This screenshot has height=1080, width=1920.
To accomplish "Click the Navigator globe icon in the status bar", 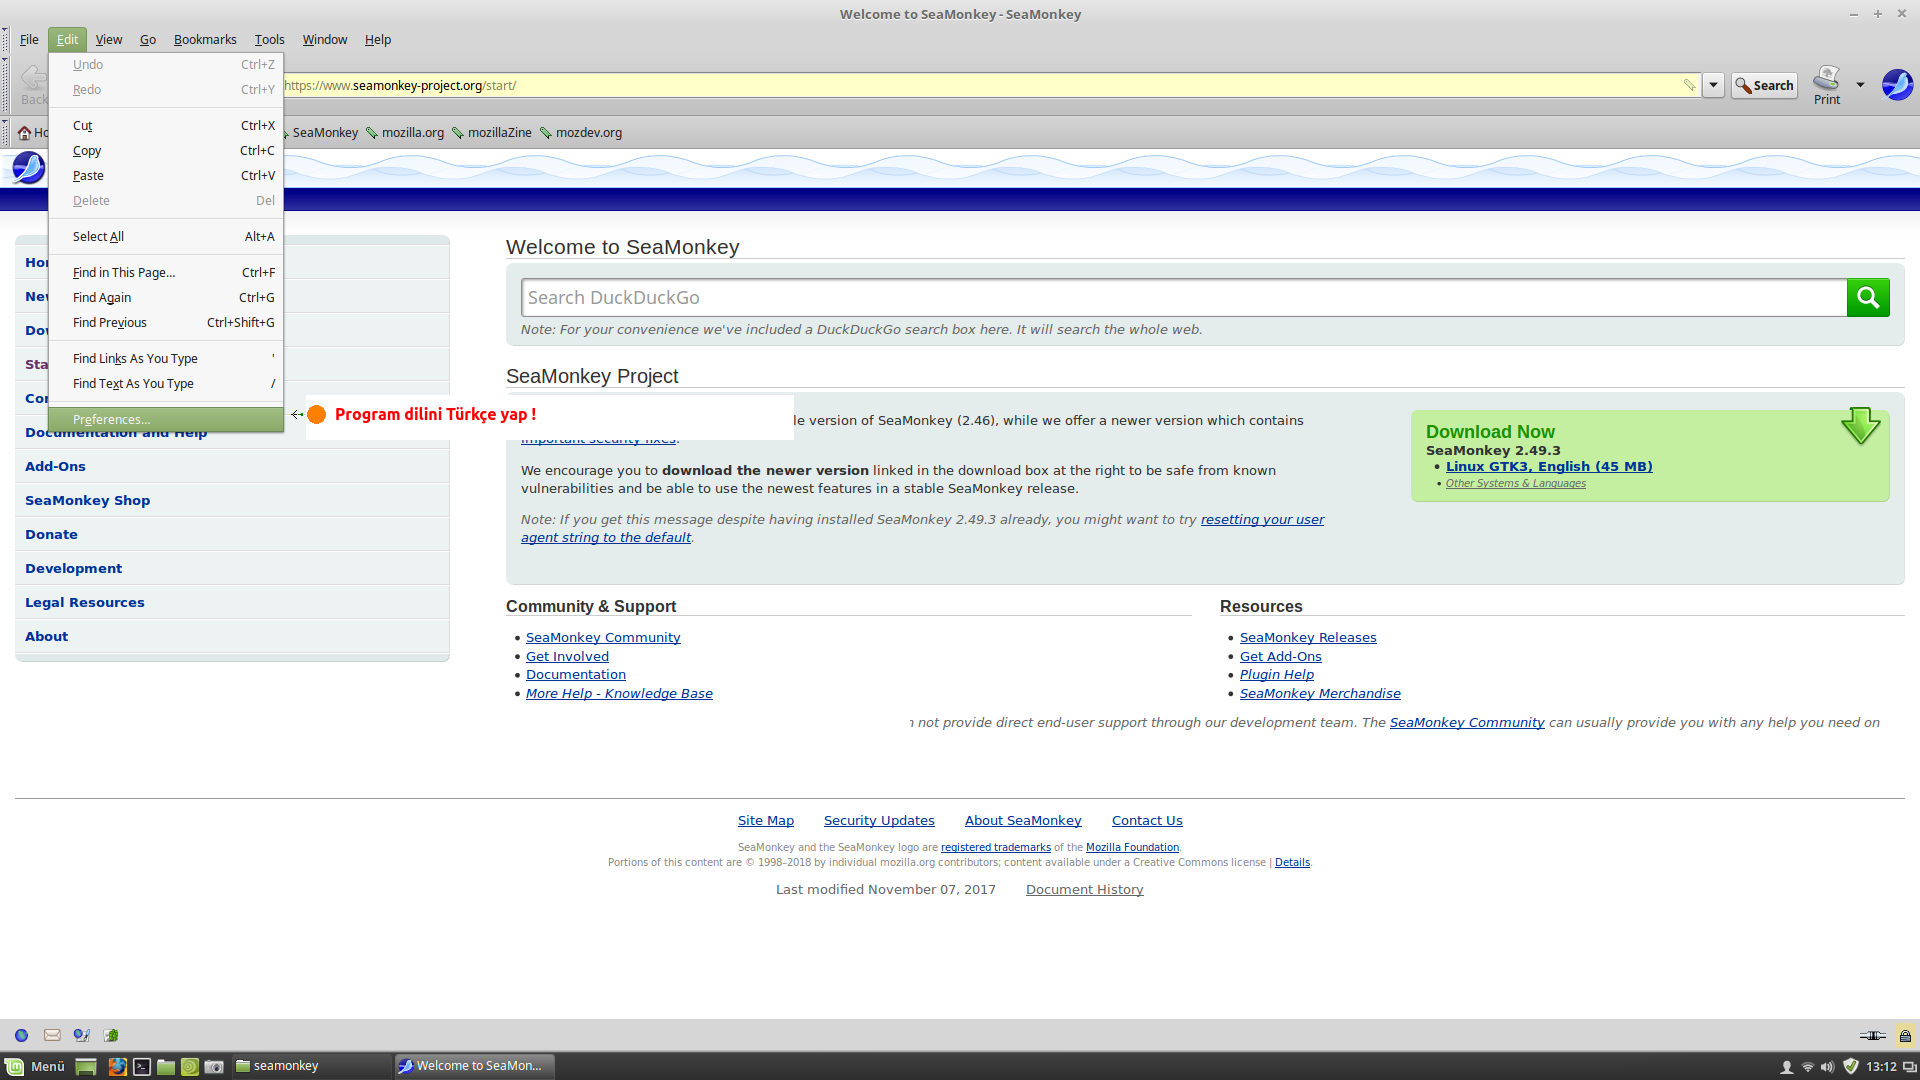I will [x=22, y=1035].
